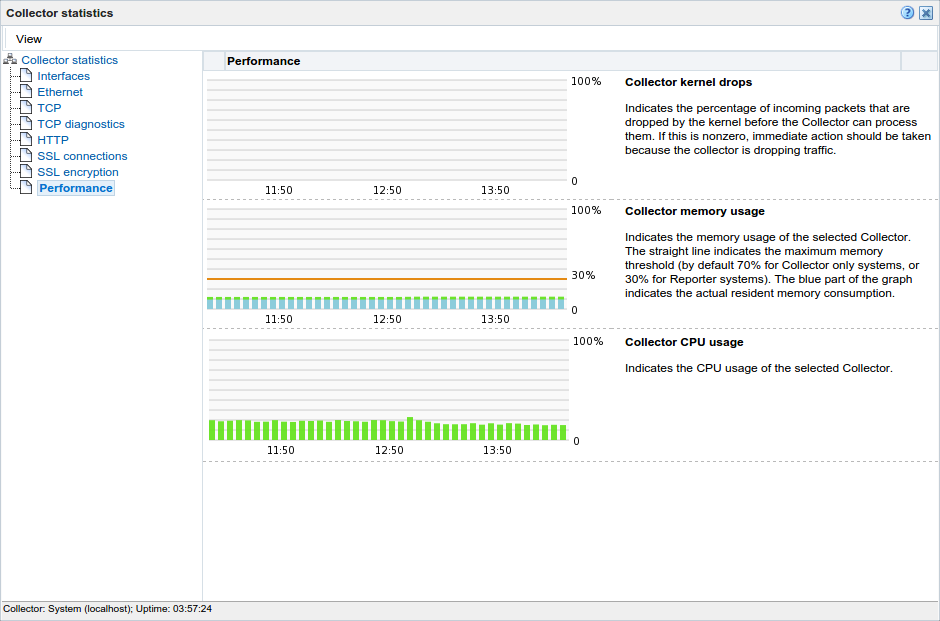Click the page icon next to TCP diagnostics
This screenshot has width=940, height=621.
[x=26, y=123]
